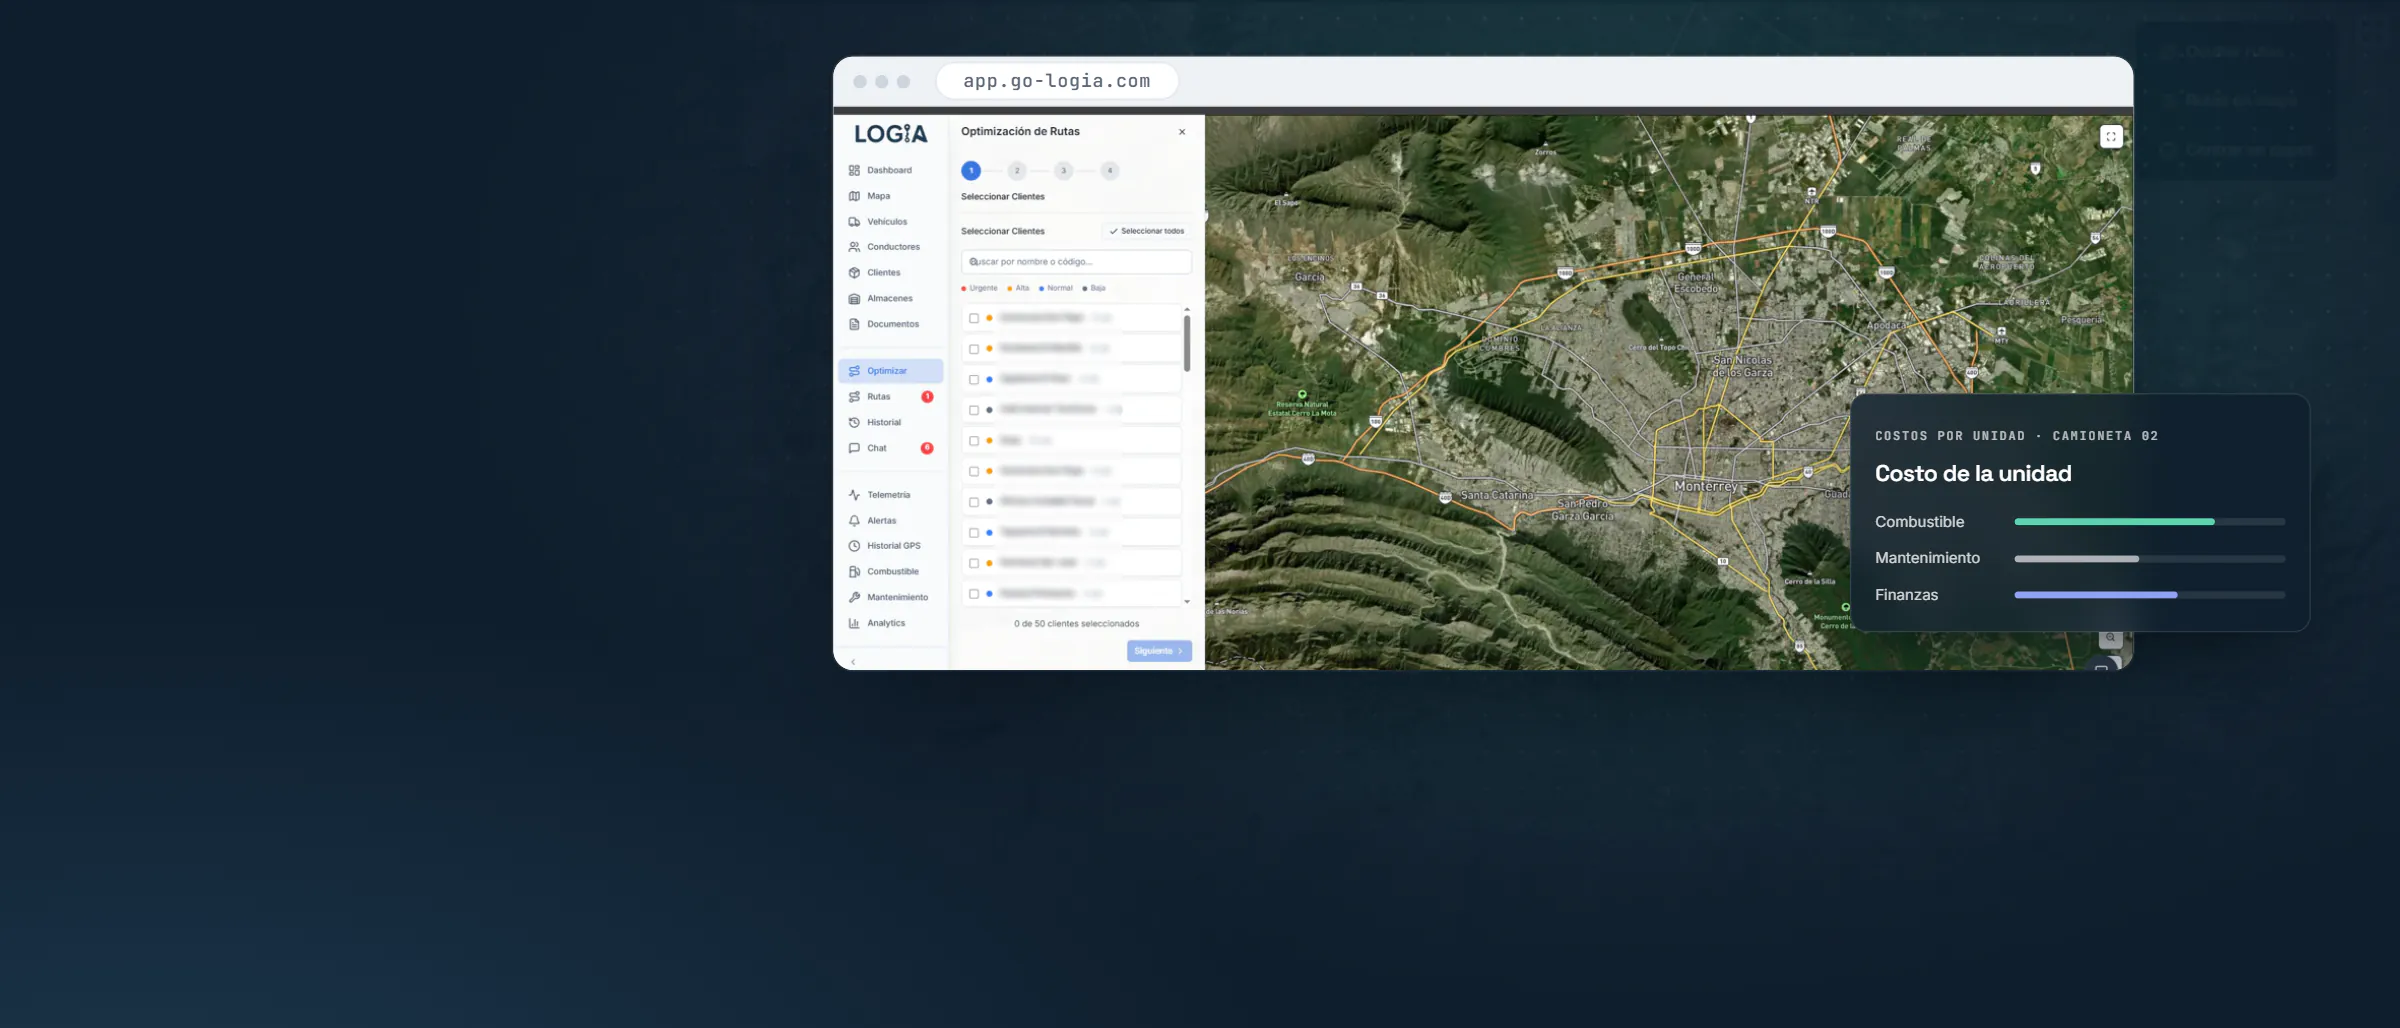
Task: Open the Mantenimiento wrench icon
Action: pos(854,598)
